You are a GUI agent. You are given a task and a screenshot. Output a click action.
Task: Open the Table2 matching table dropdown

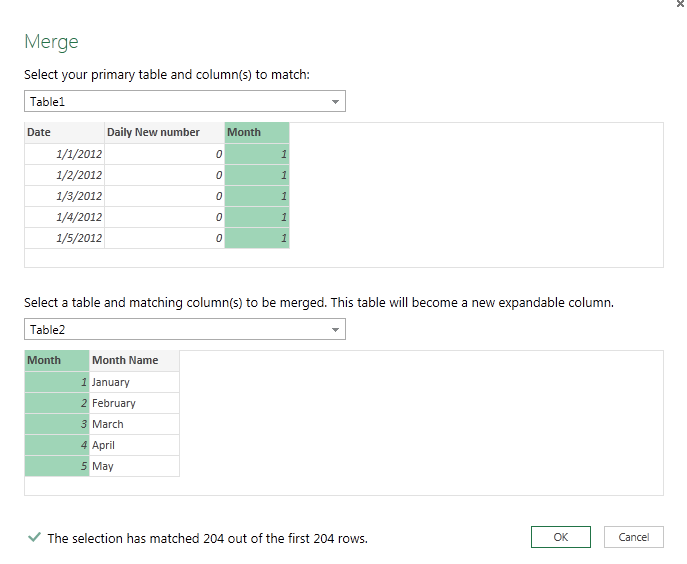[335, 329]
